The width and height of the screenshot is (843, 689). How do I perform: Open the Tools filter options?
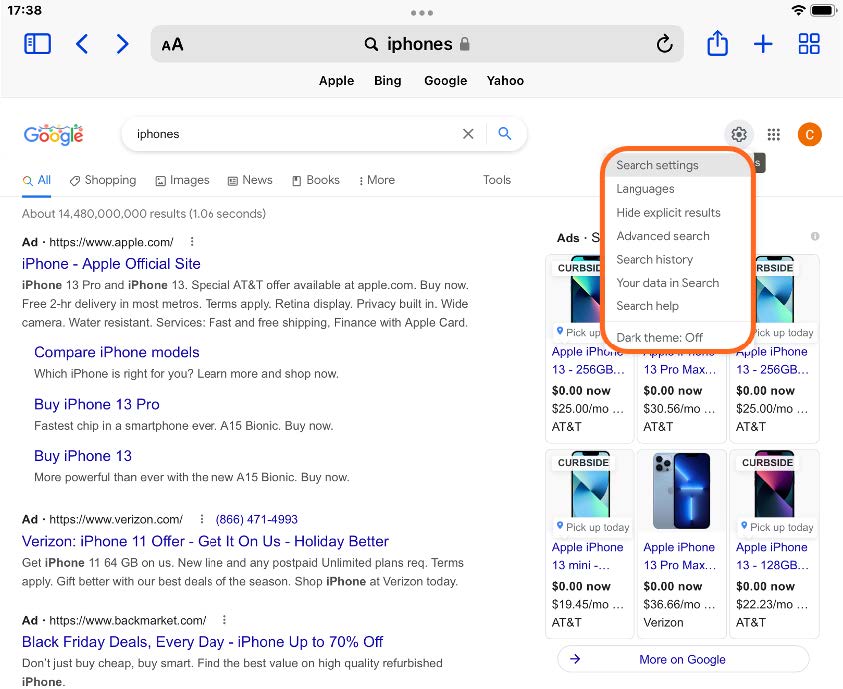tap(496, 180)
